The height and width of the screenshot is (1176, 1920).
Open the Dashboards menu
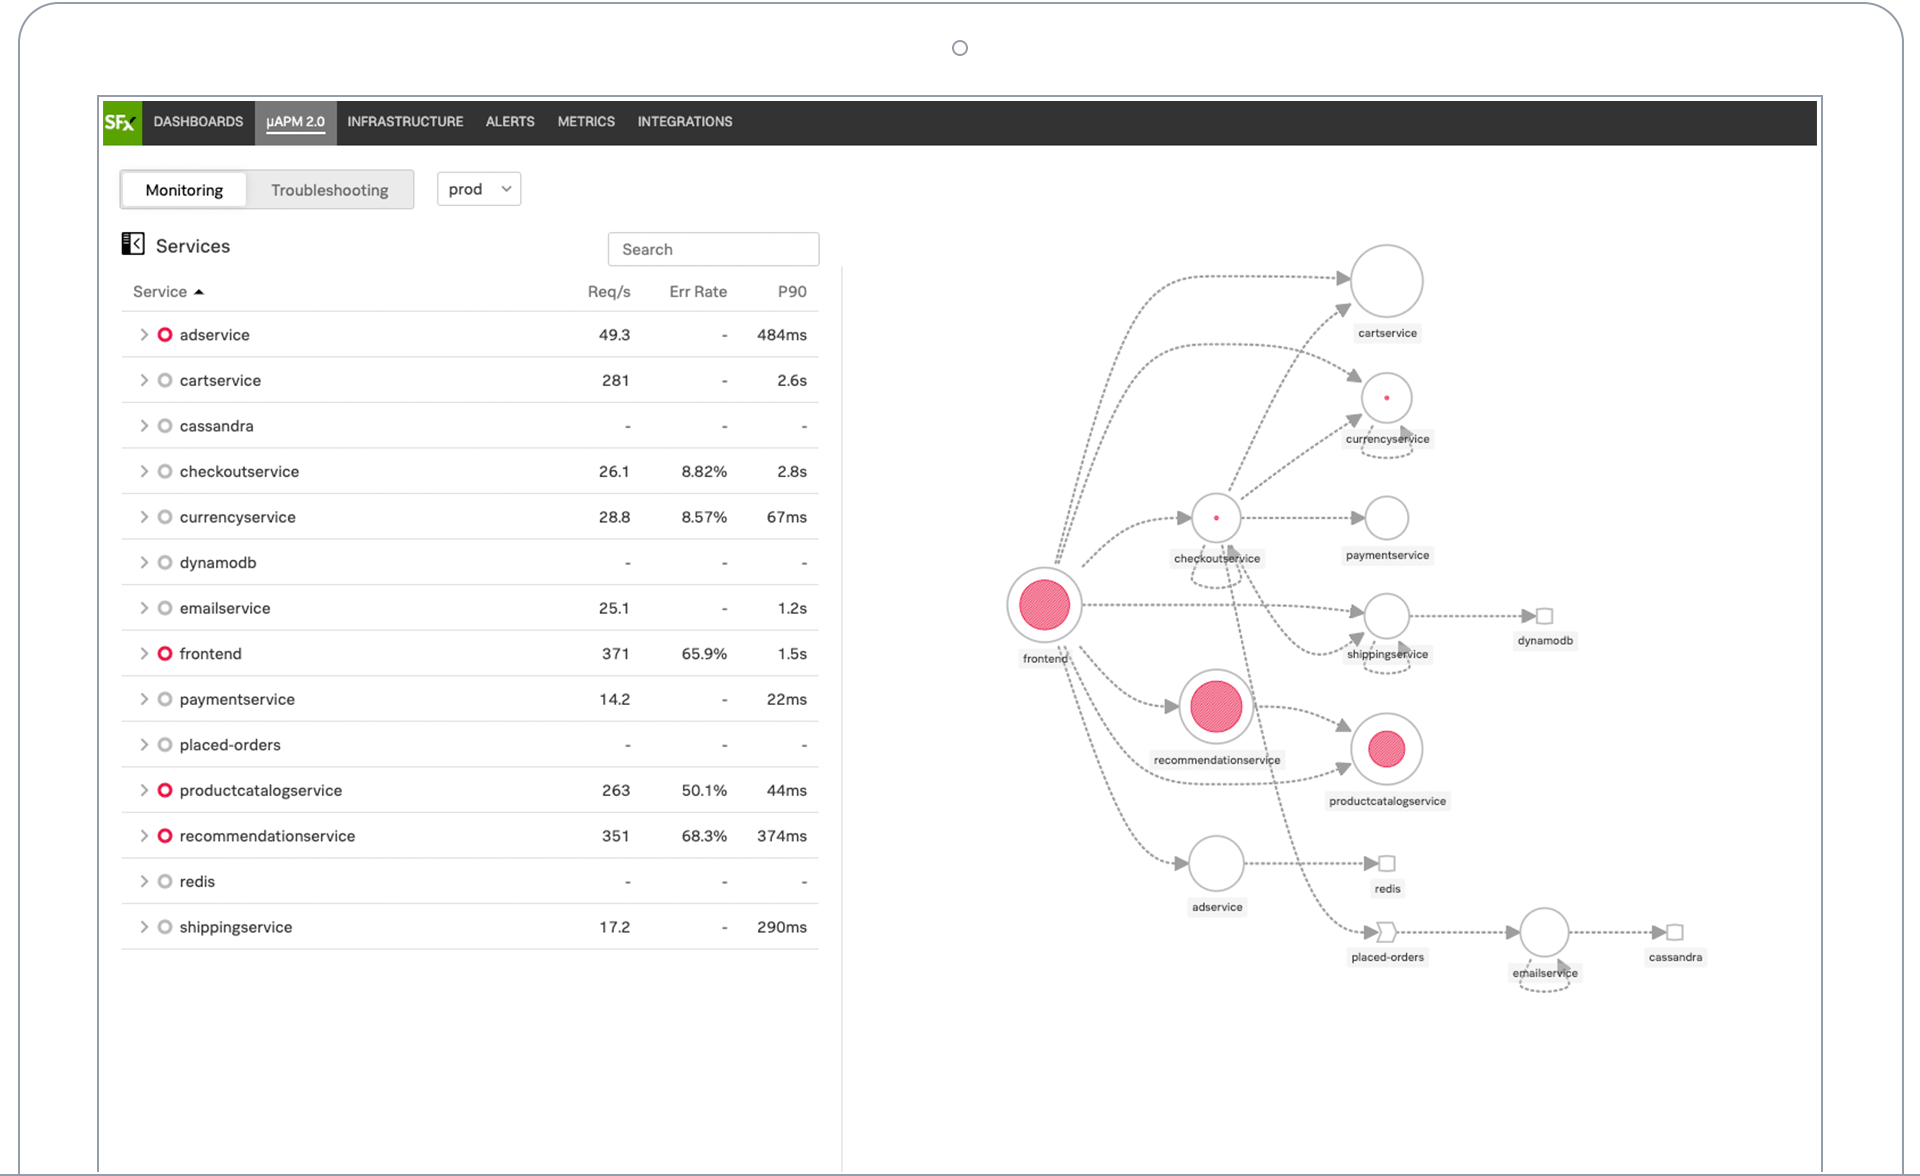(198, 122)
